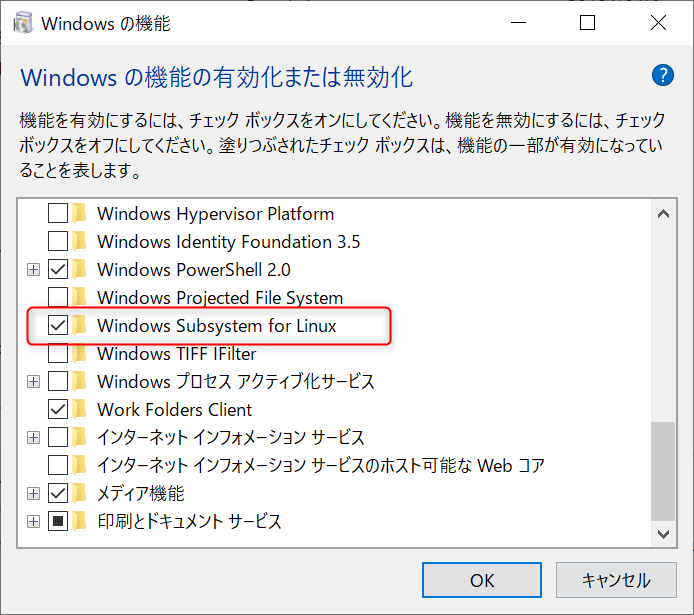Select インターネット インフォメーション サービス label
Screen dimensions: 694x615
coord(231,437)
